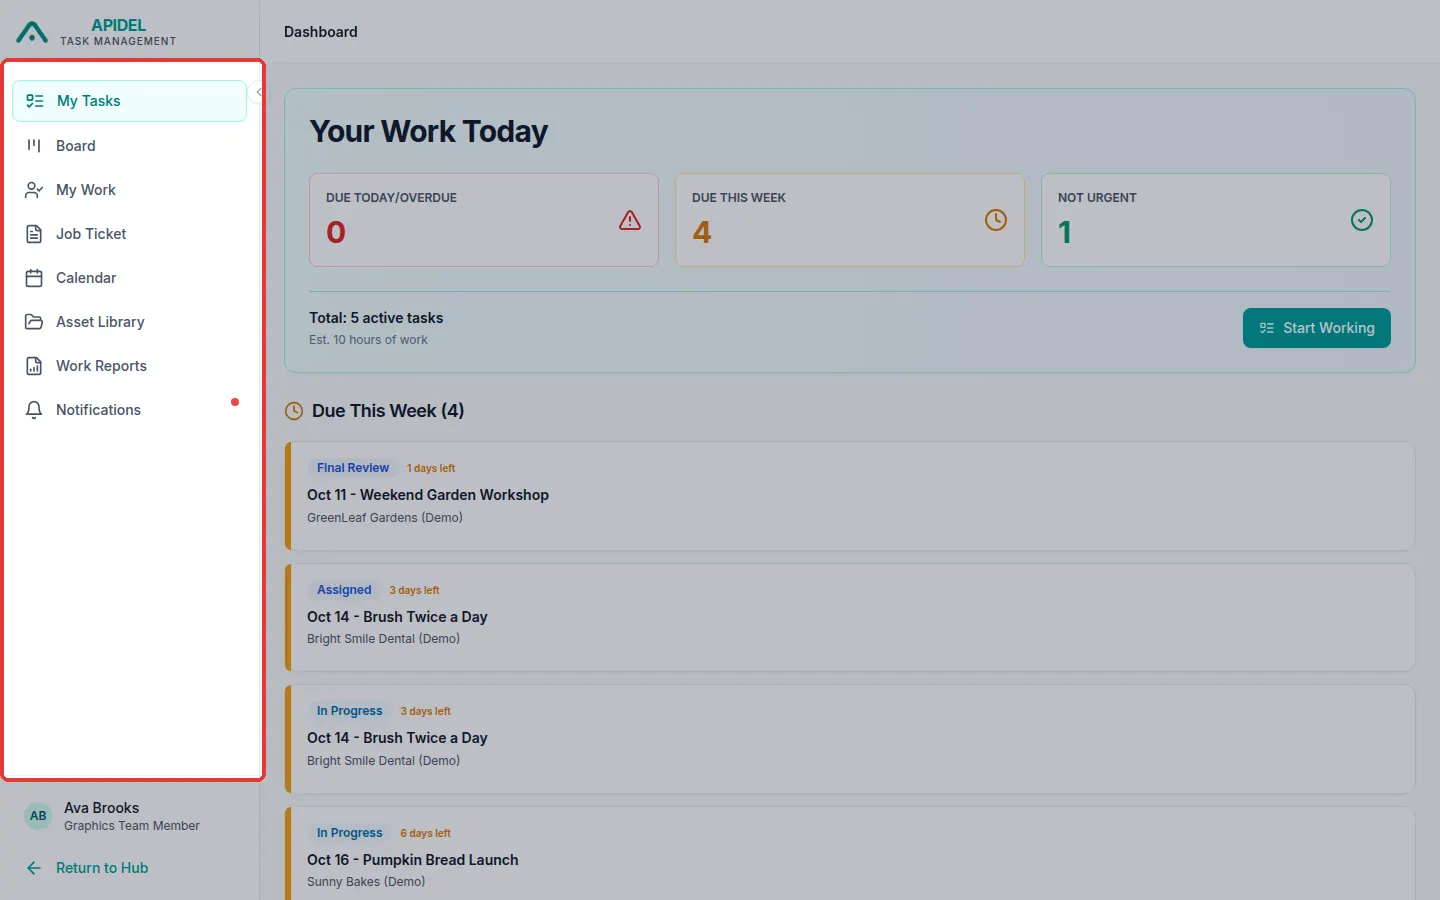The width and height of the screenshot is (1440, 900).
Task: Click the My Work person icon
Action: (x=34, y=190)
